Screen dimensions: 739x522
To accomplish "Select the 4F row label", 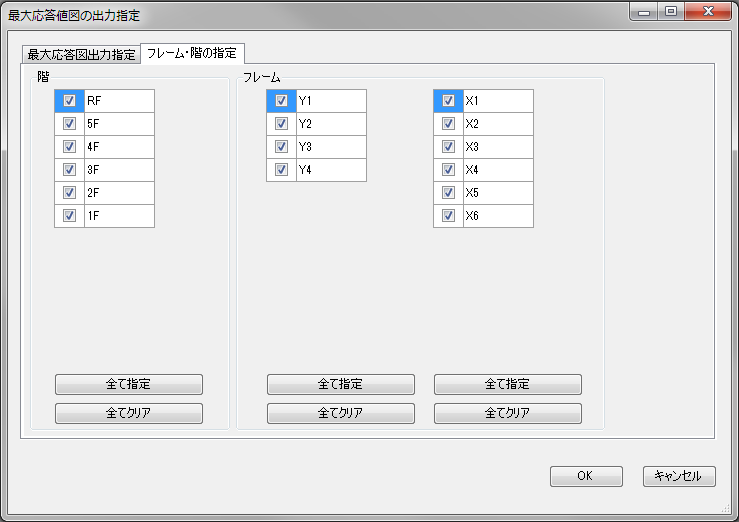I will click(x=119, y=147).
